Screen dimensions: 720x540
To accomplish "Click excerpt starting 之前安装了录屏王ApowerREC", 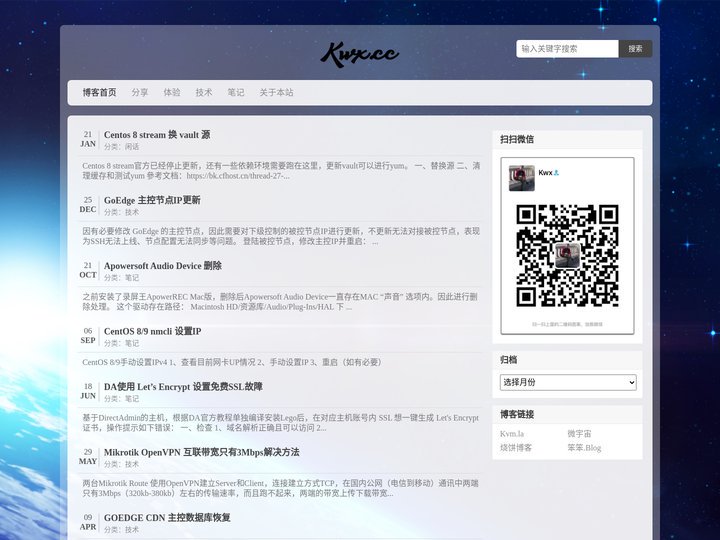I will point(280,302).
